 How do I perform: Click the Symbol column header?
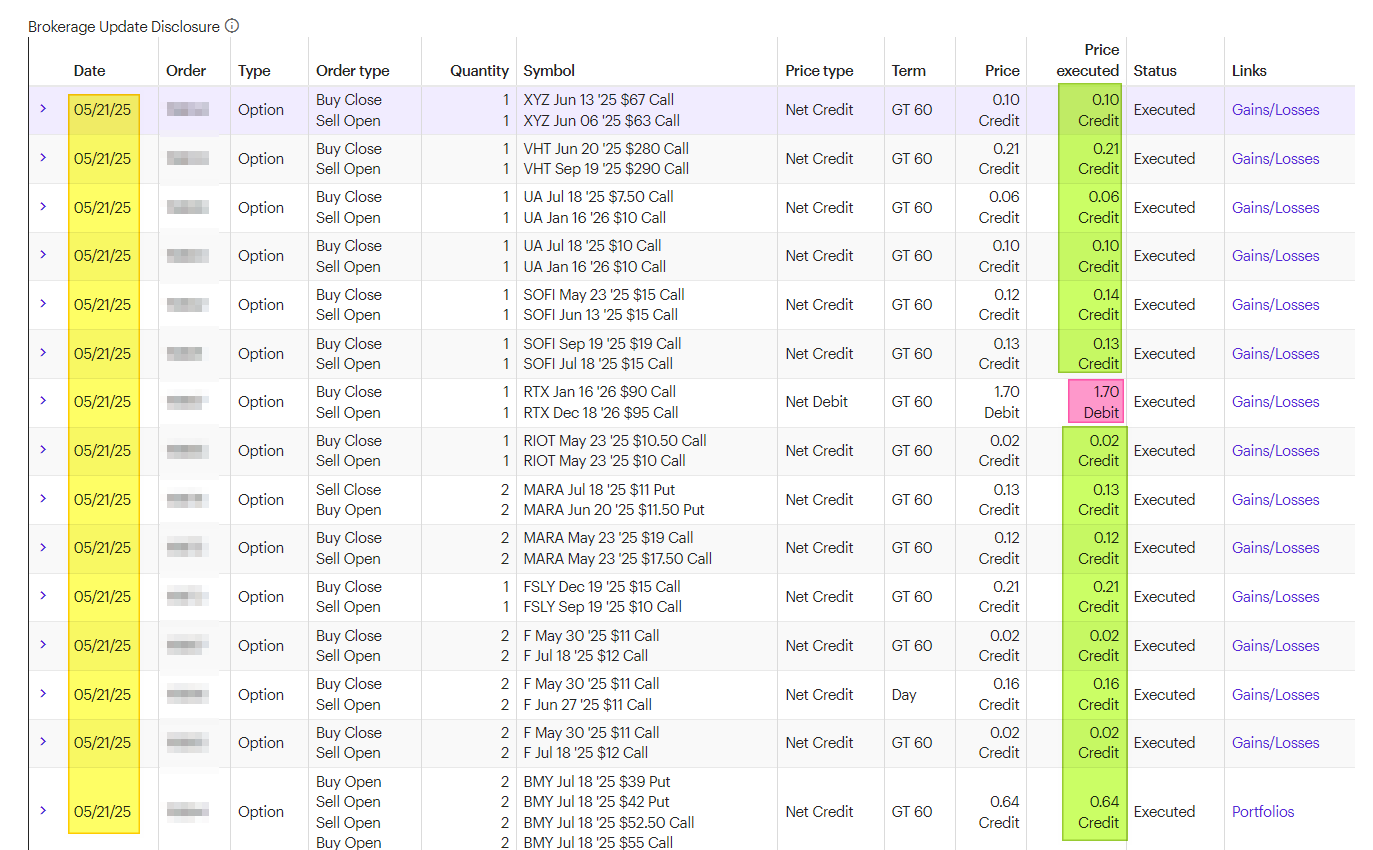[549, 71]
